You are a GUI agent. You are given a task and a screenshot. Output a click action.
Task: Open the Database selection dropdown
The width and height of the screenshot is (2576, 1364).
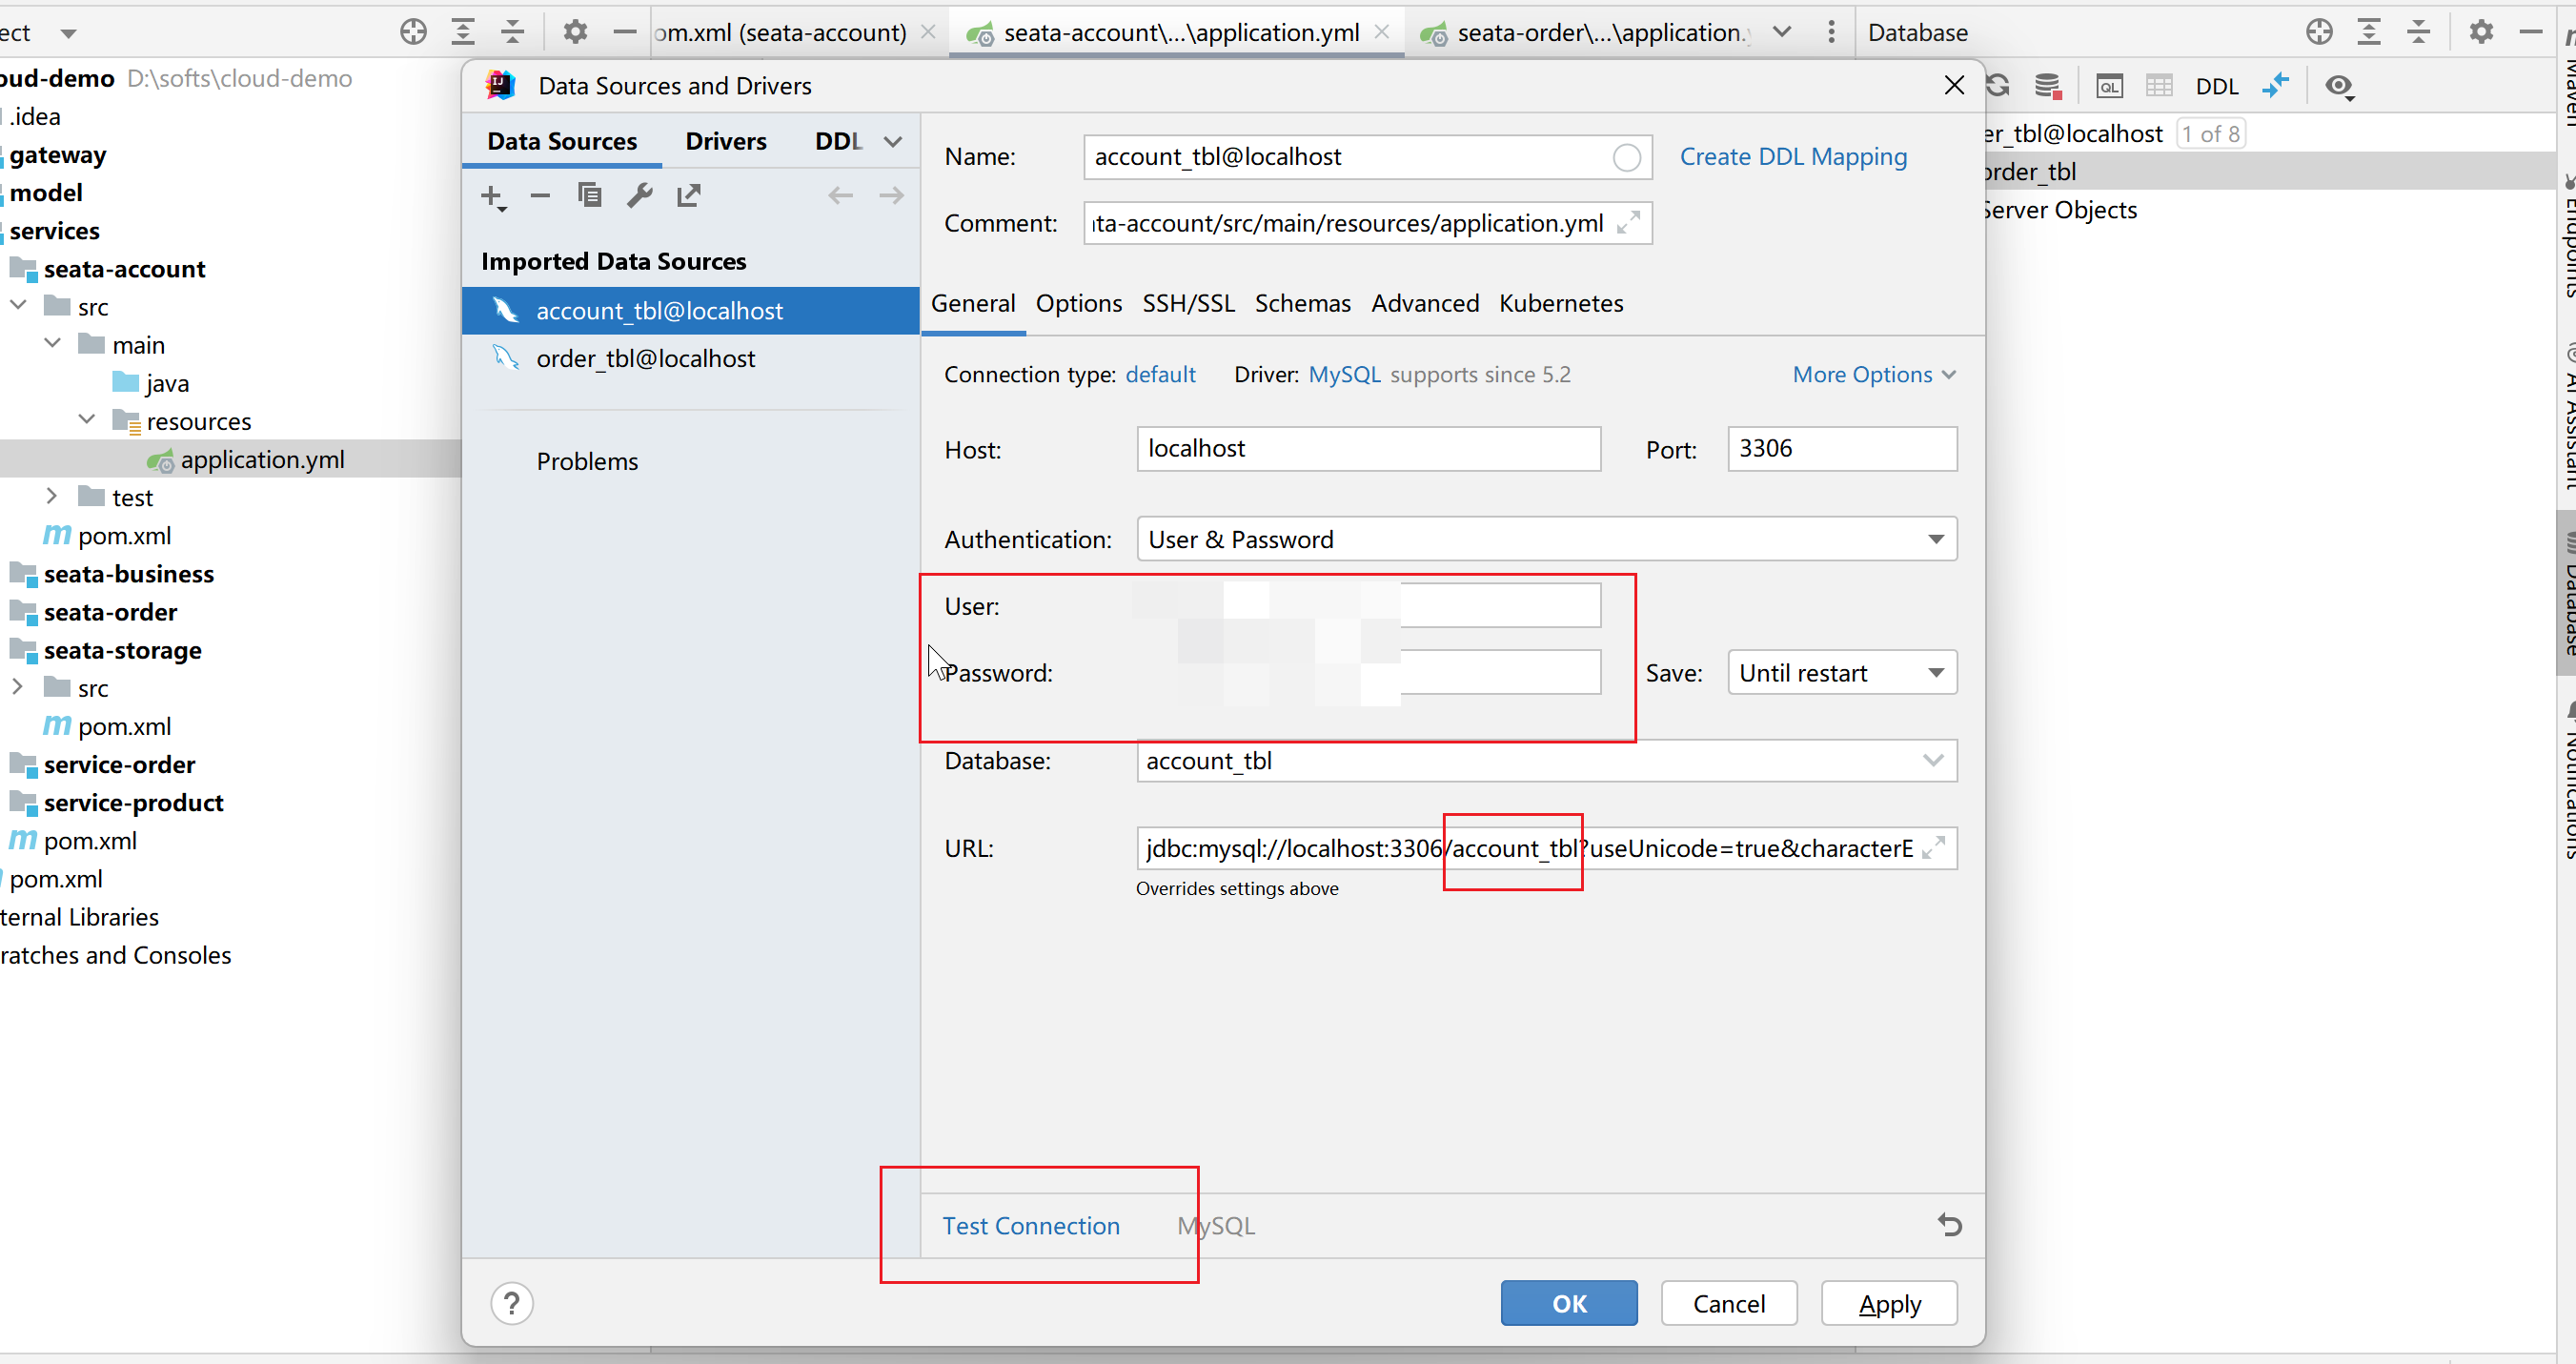tap(1933, 761)
